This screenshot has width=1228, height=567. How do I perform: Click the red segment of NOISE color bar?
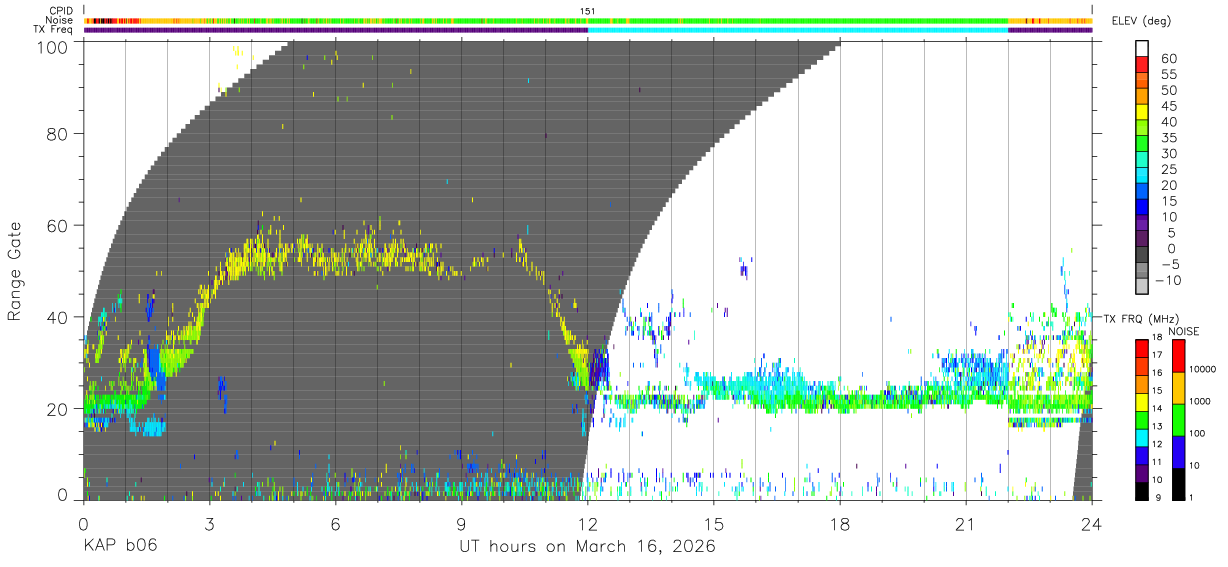[x=1180, y=355]
